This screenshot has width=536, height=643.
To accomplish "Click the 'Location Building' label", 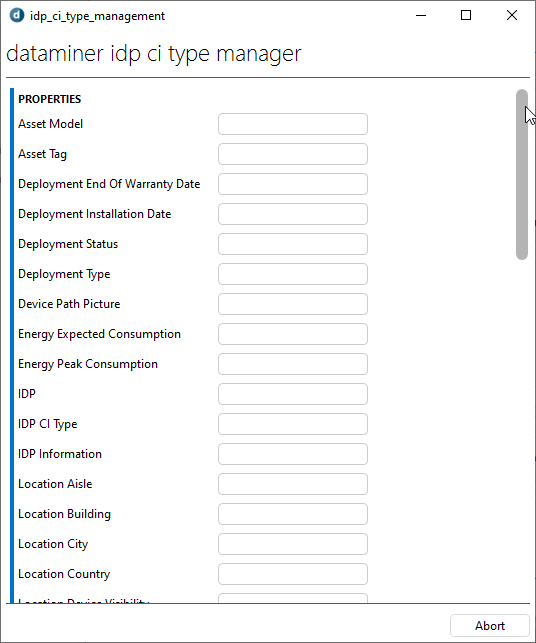I will point(64,514).
